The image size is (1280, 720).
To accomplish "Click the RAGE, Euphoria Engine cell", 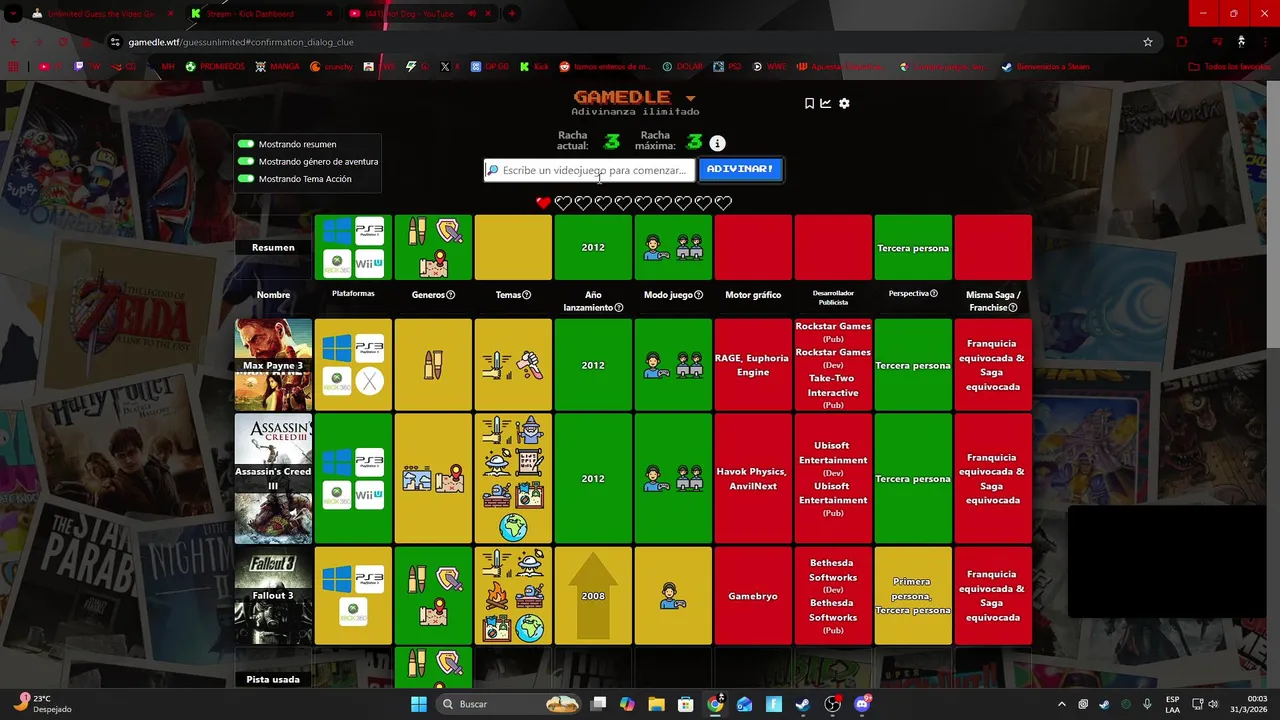I will (753, 365).
